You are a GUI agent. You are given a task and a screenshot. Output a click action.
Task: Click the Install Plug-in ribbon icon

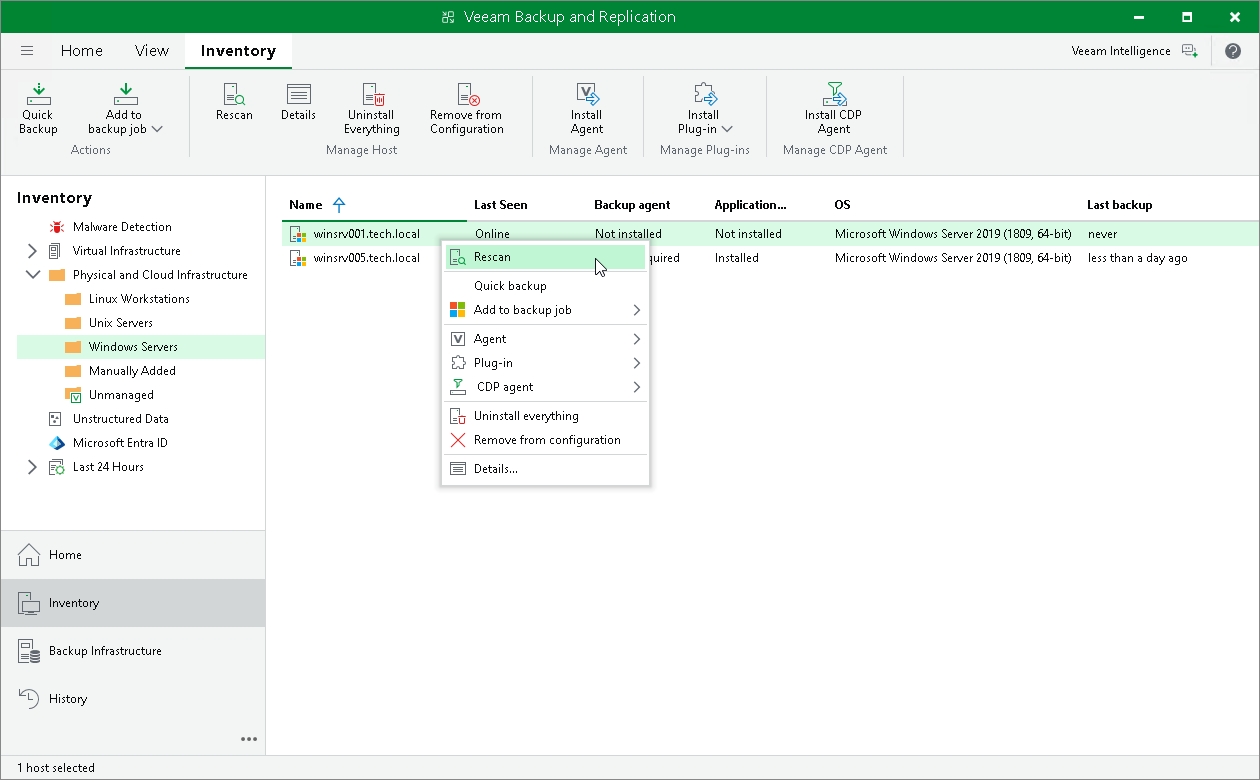click(x=705, y=108)
